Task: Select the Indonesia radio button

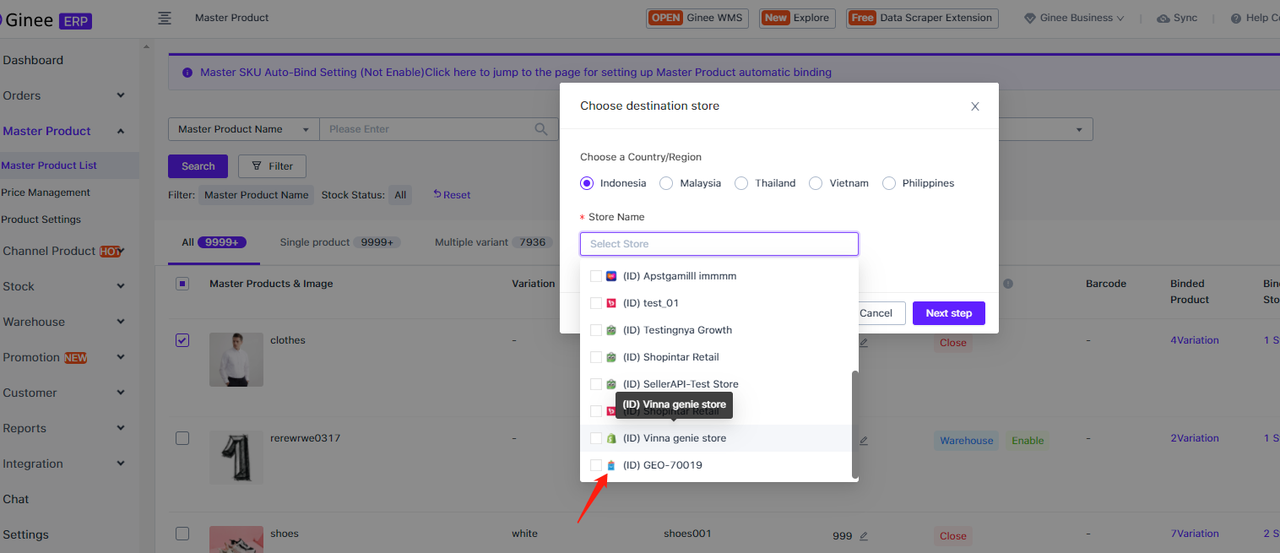Action: pos(587,183)
